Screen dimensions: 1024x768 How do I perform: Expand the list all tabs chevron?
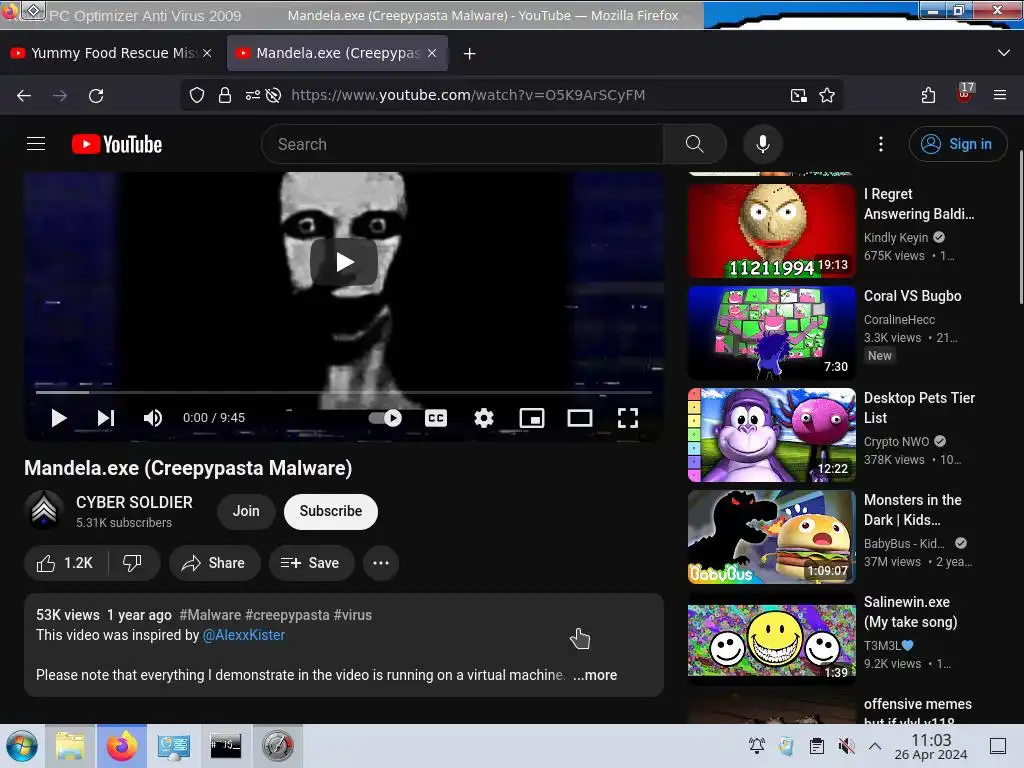[1004, 53]
